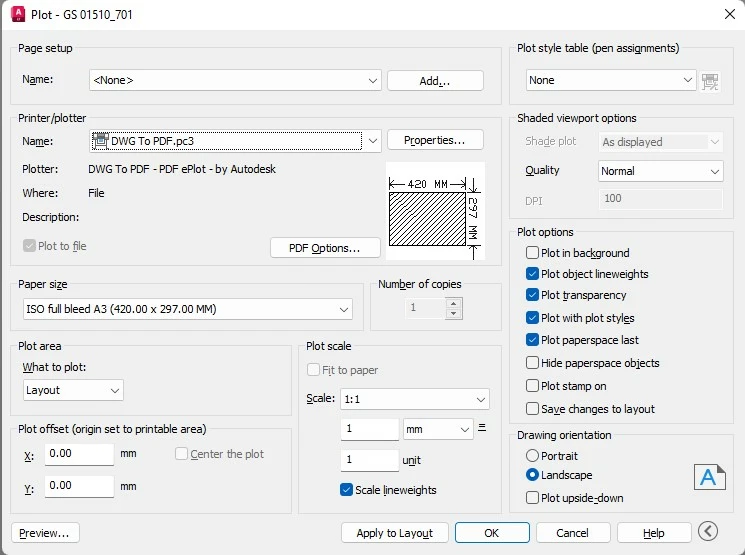This screenshot has width=745, height=555.
Task: Click the PDF Options button
Action: tap(325, 248)
